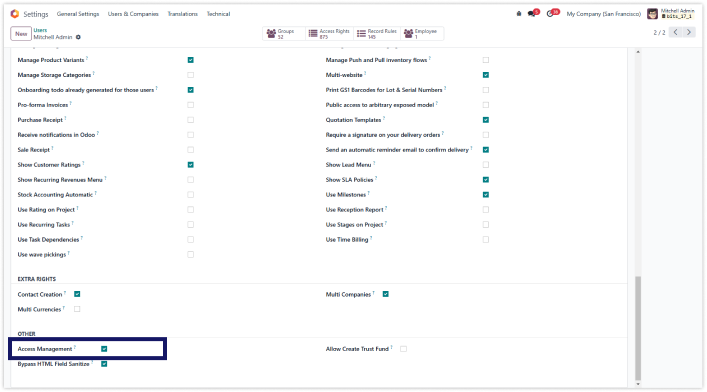This screenshot has width=707, height=392.
Task: Disable Quotation Templates checkbox
Action: tap(486, 120)
